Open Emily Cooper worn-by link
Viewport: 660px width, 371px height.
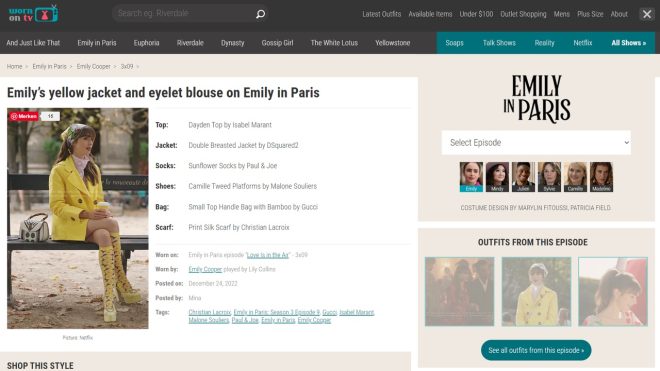click(205, 270)
